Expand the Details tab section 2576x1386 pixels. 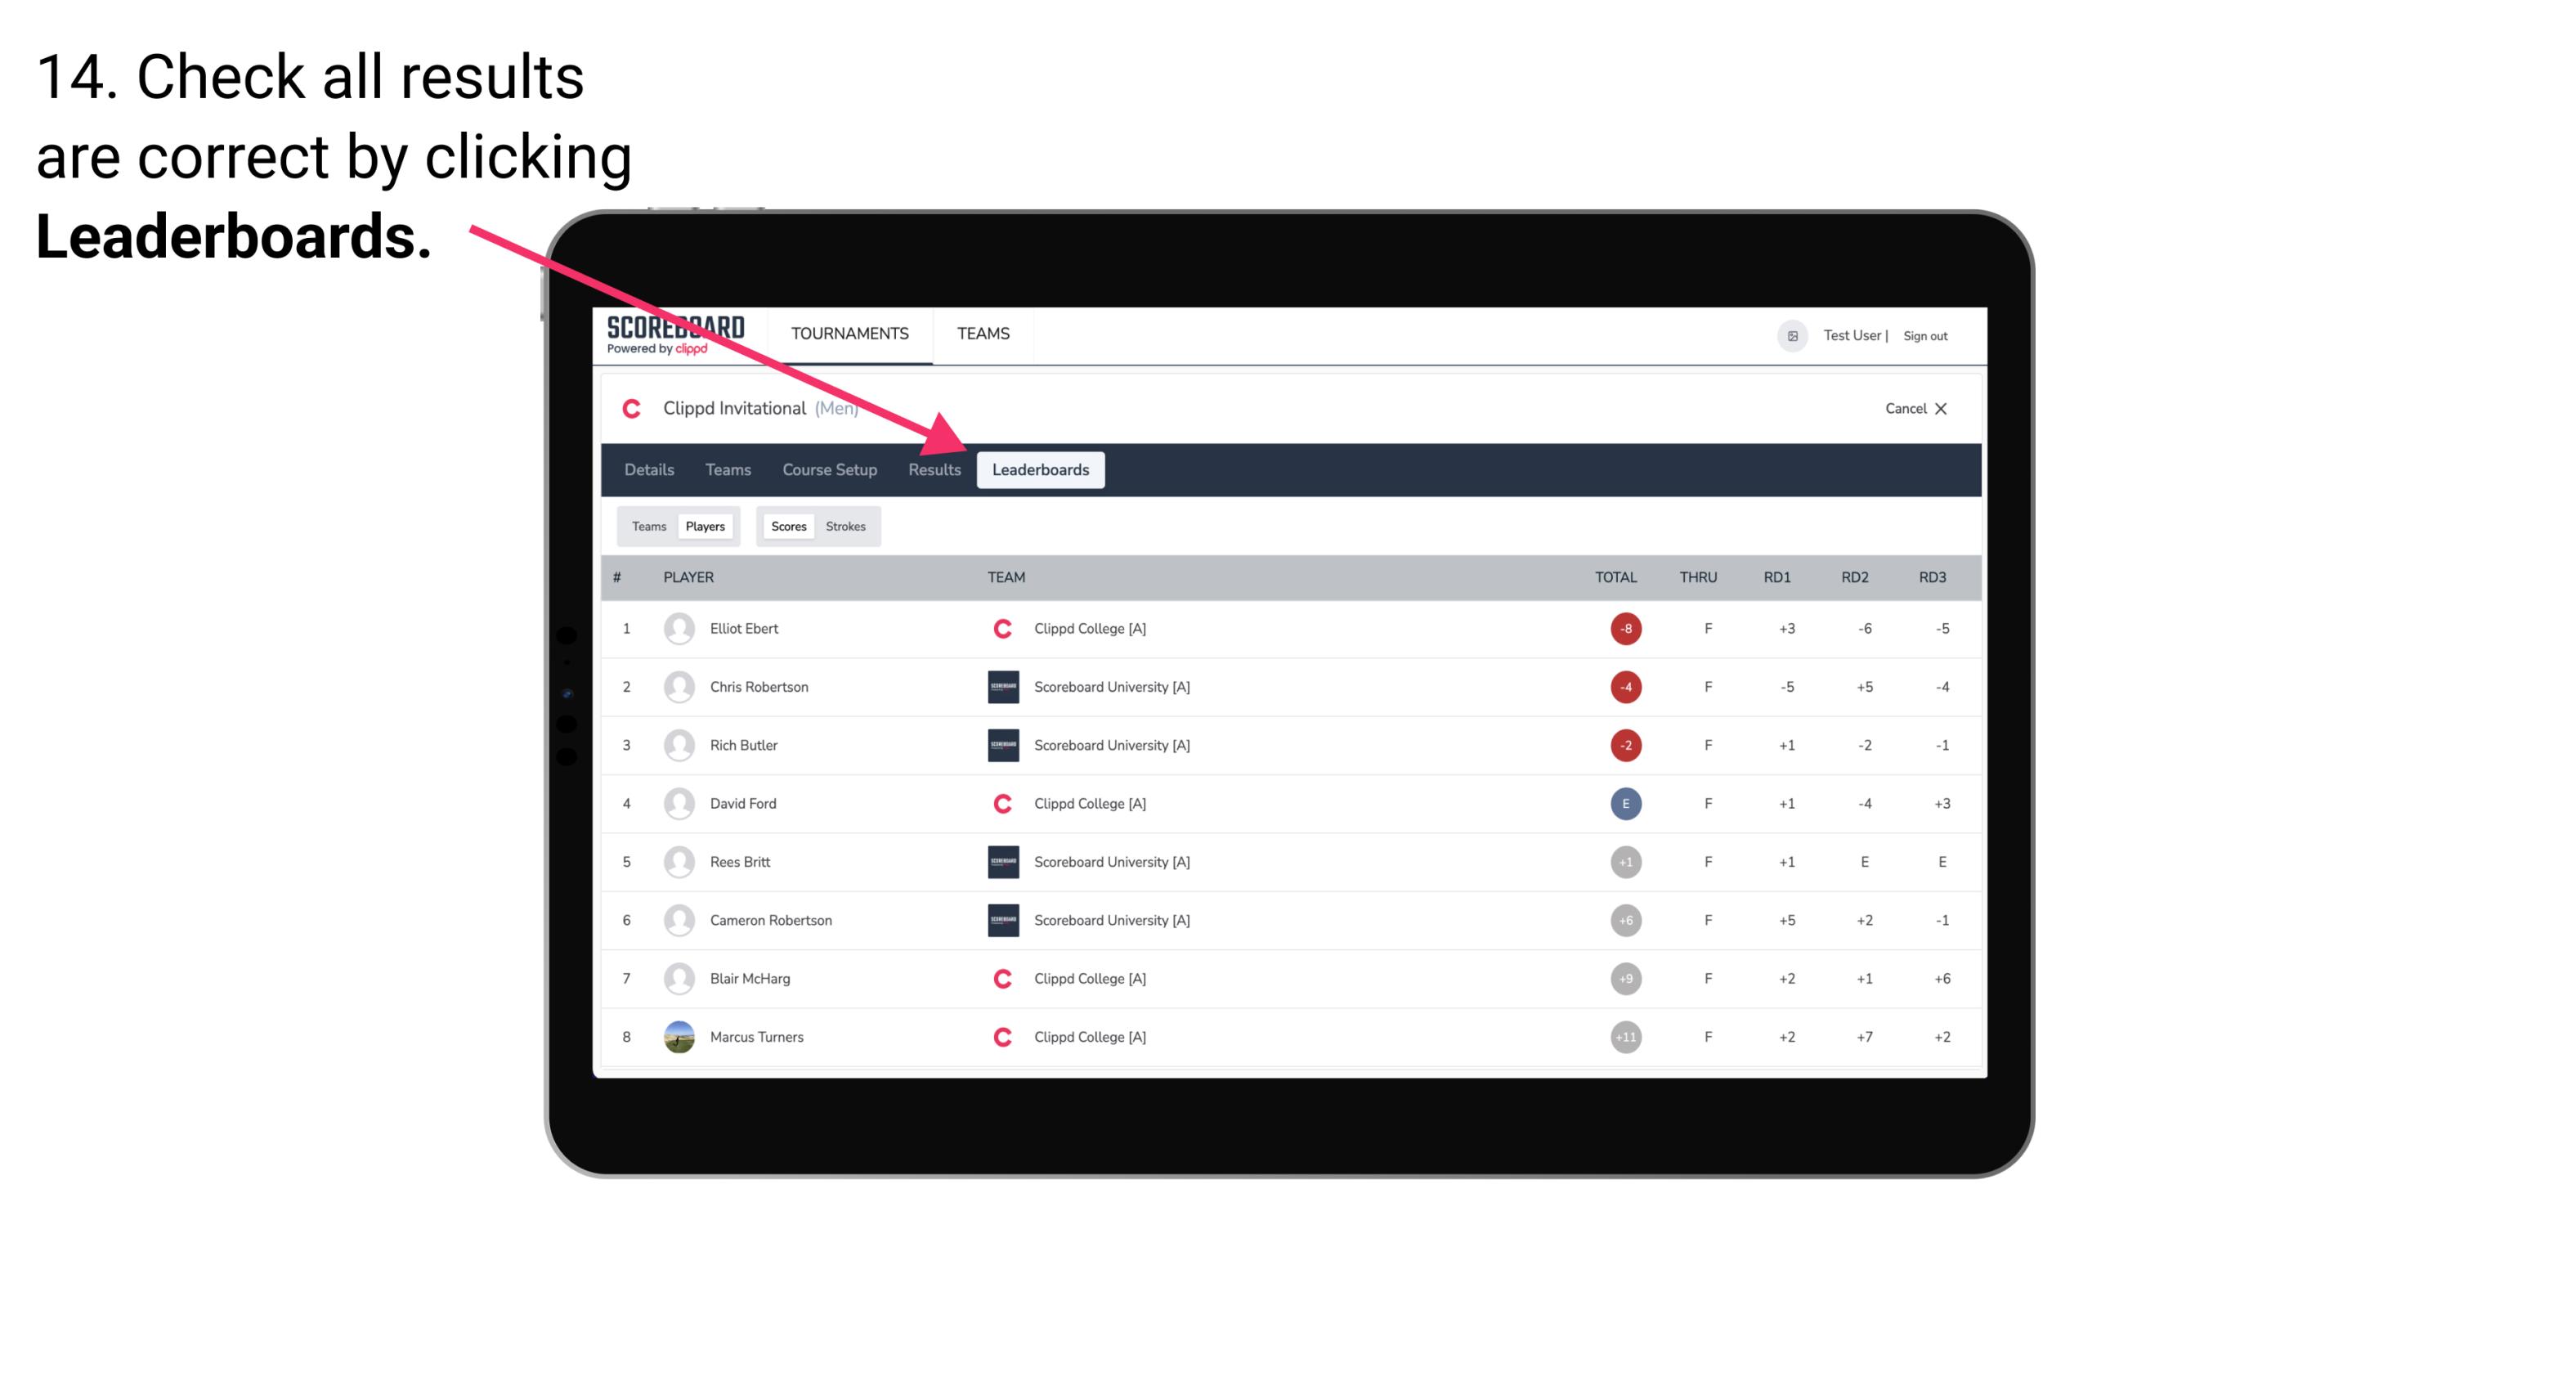648,469
